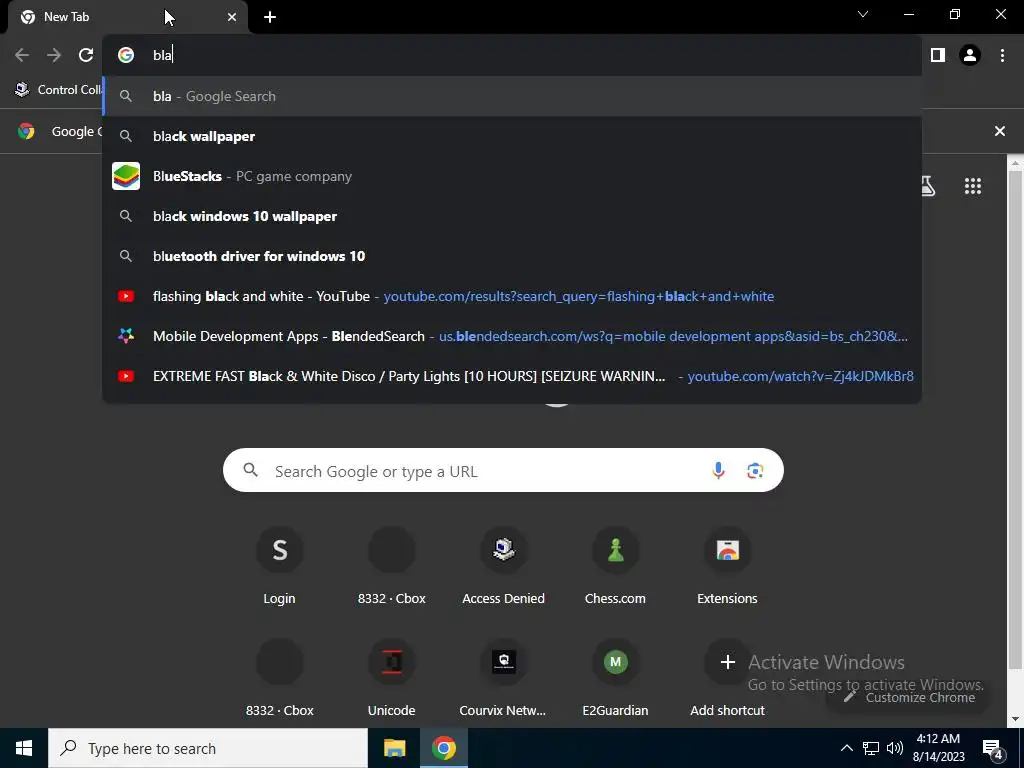This screenshot has width=1024, height=768.
Task: Select 'bla - Google Search' suggestion
Action: (512, 96)
